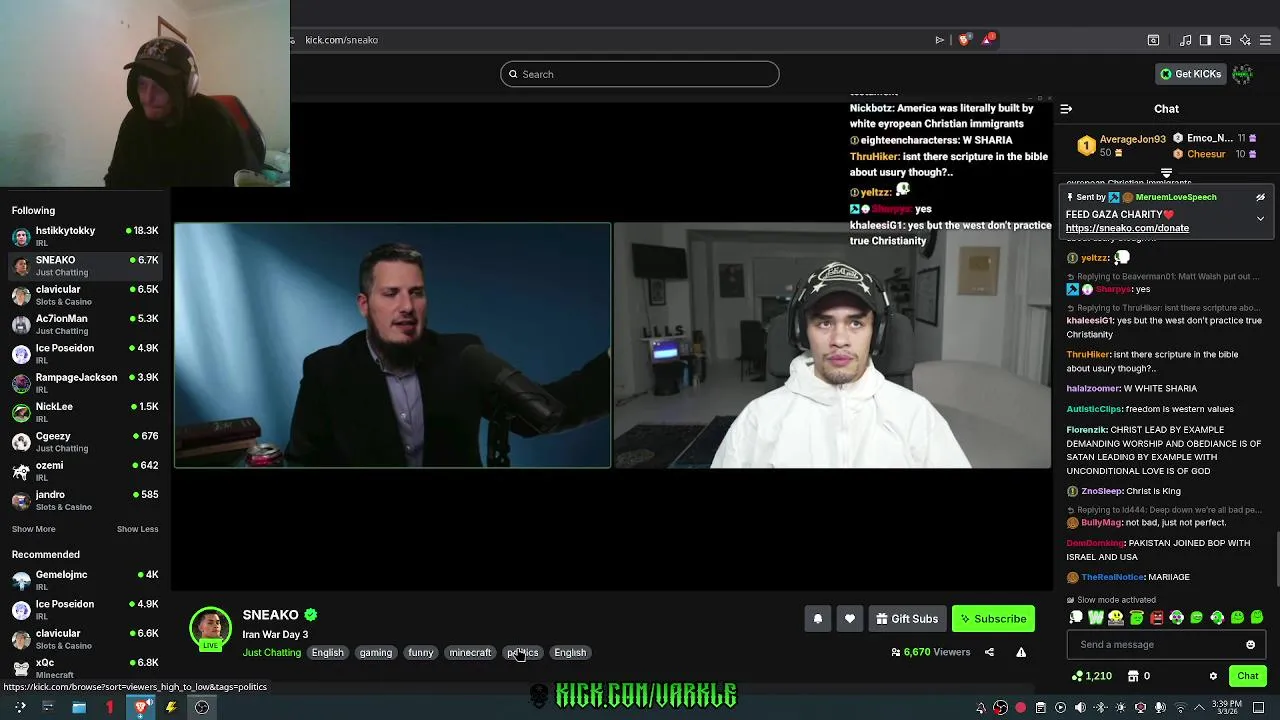This screenshot has height=720, width=1280.
Task: Report stream via warning triangle icon
Action: click(1021, 652)
